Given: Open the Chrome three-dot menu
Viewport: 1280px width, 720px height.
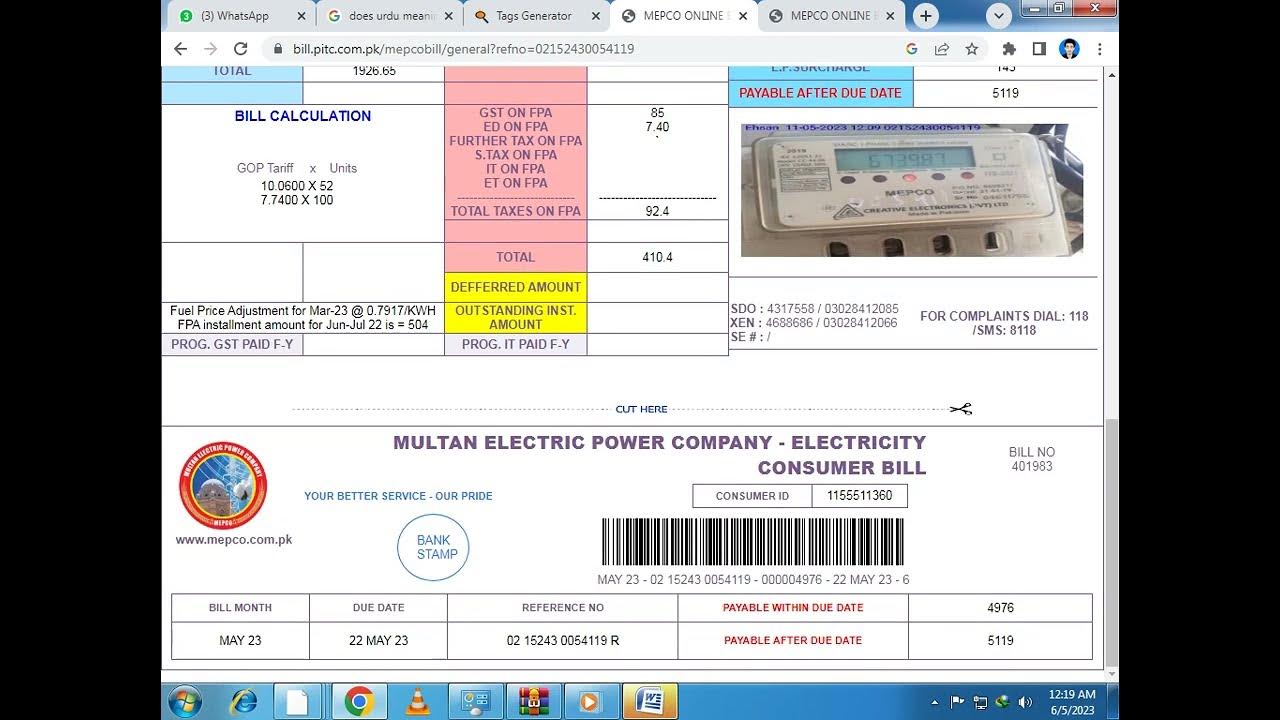Looking at the screenshot, I should coord(1100,48).
